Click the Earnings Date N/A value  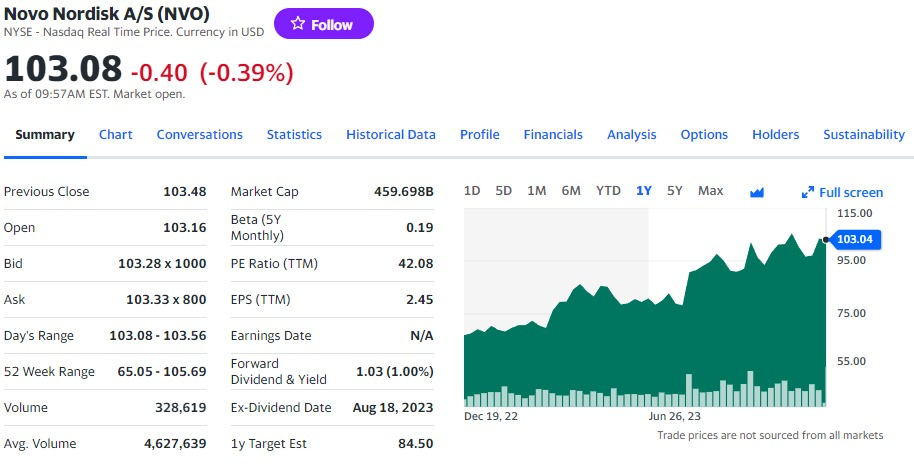(x=421, y=336)
